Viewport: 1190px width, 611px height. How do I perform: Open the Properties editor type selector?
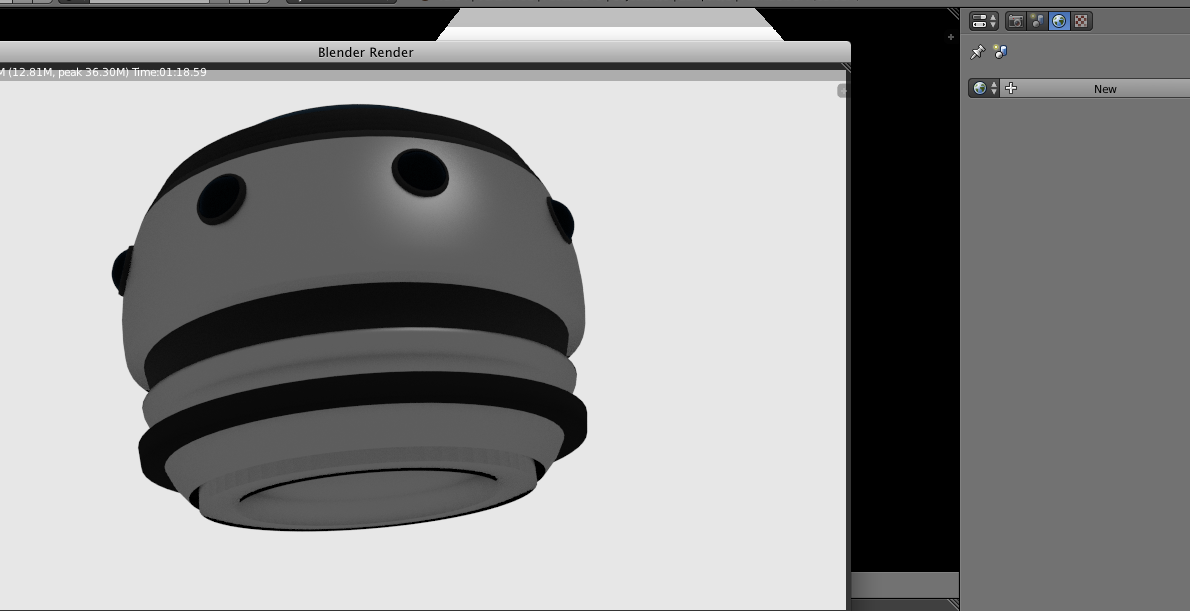click(x=984, y=21)
